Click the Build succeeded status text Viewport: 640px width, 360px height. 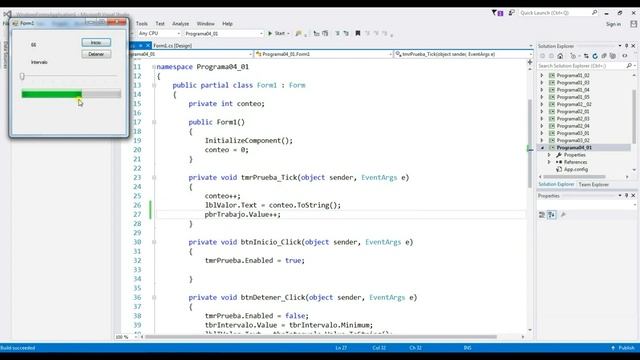tap(18, 348)
